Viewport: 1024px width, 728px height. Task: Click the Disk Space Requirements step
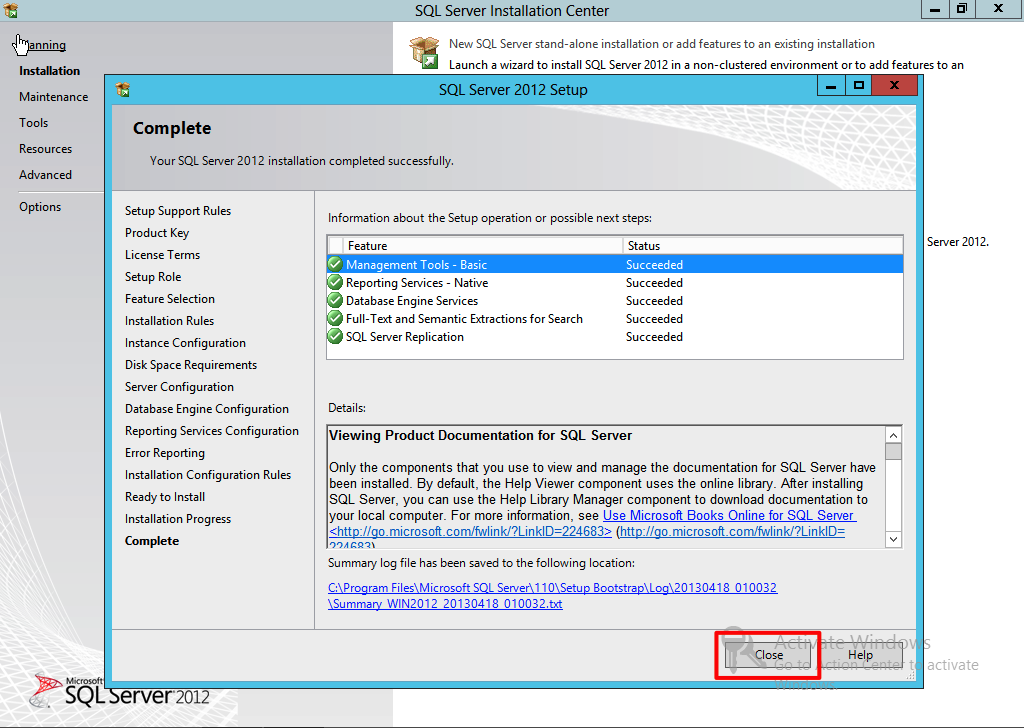[x=191, y=365]
